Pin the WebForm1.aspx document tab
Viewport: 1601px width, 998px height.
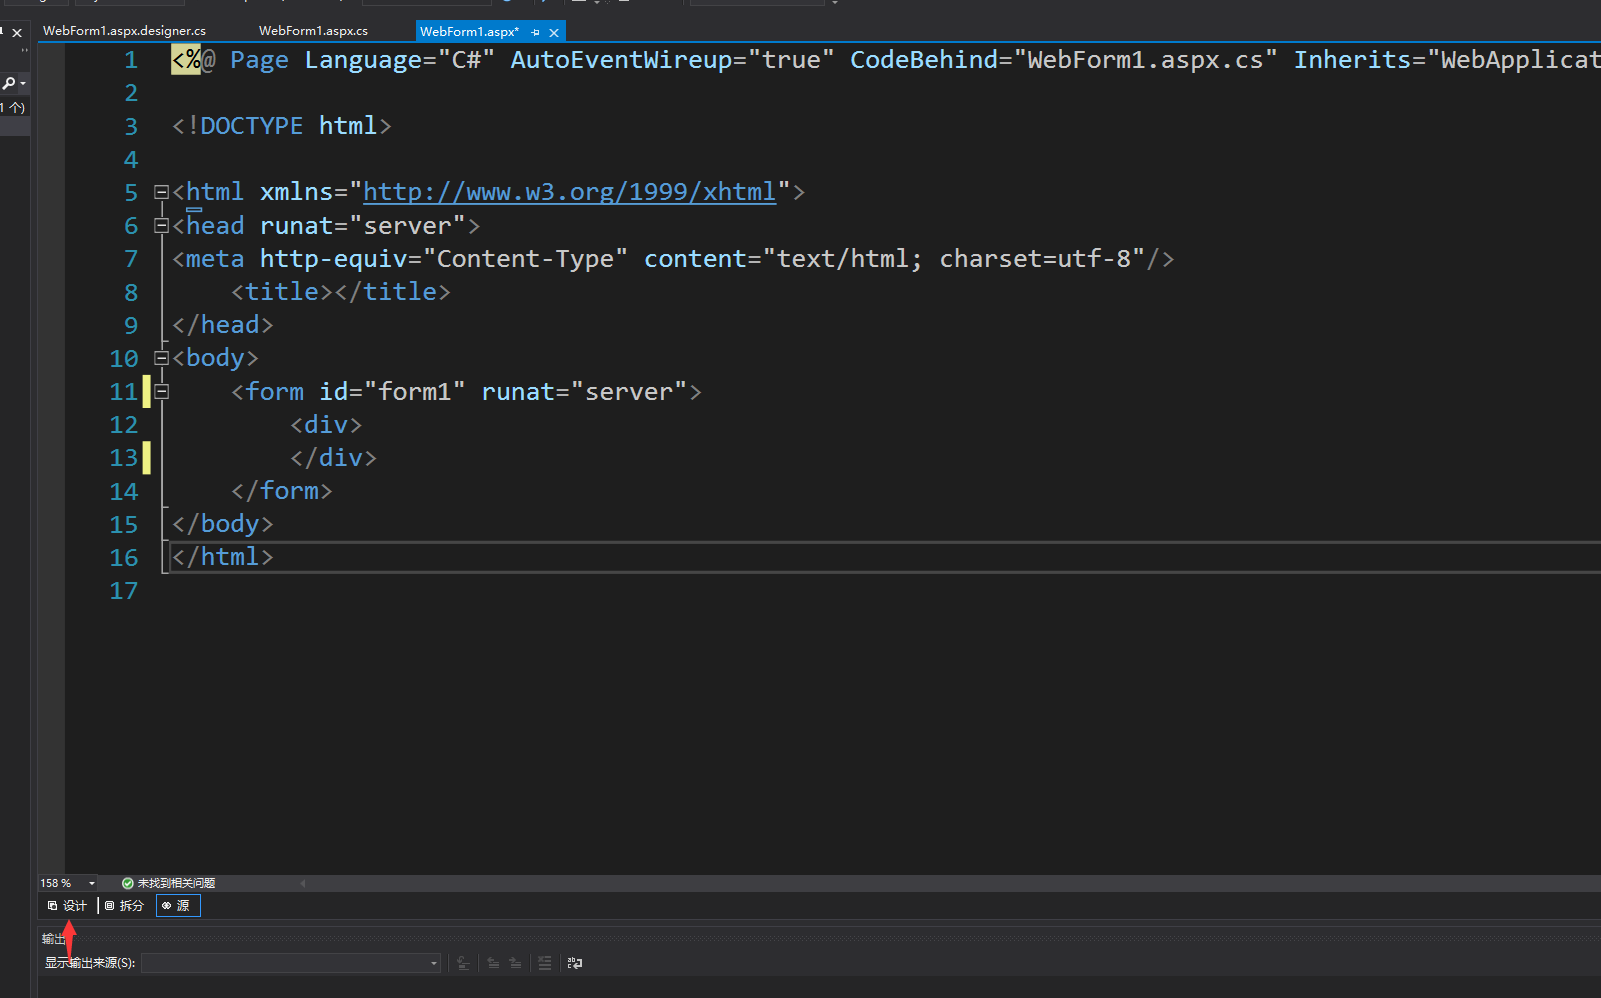pyautogui.click(x=536, y=31)
